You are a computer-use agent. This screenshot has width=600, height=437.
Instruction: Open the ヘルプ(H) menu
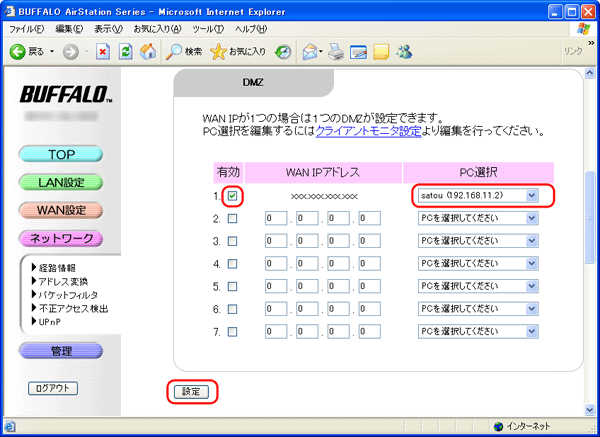pyautogui.click(x=251, y=29)
